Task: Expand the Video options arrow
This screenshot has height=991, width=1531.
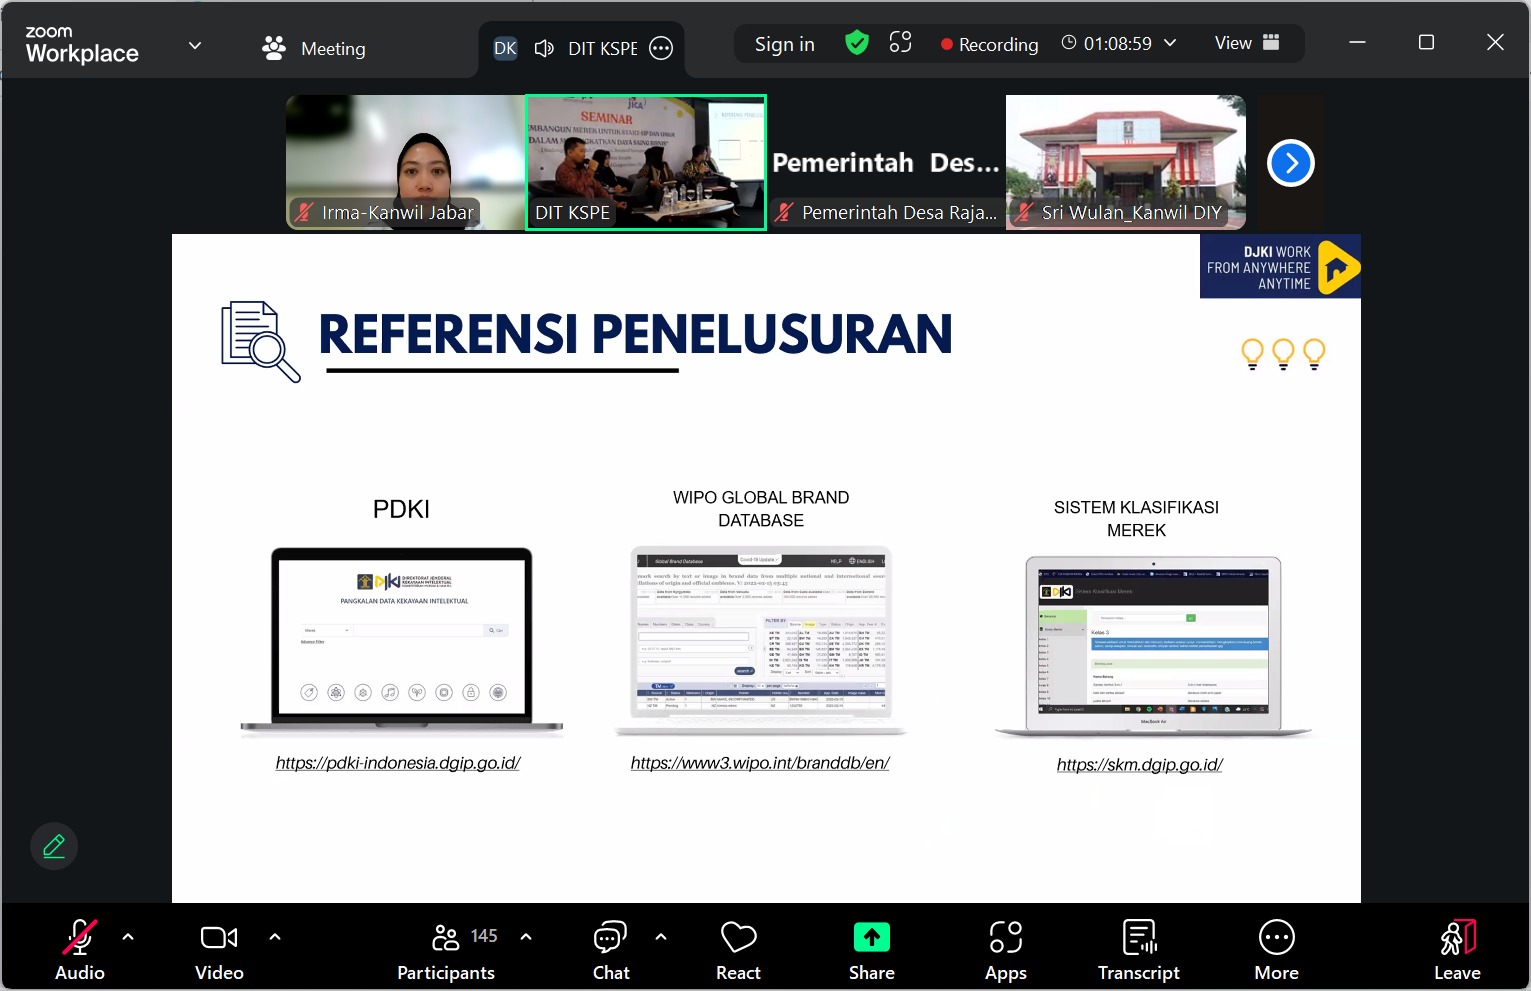Action: click(x=275, y=937)
